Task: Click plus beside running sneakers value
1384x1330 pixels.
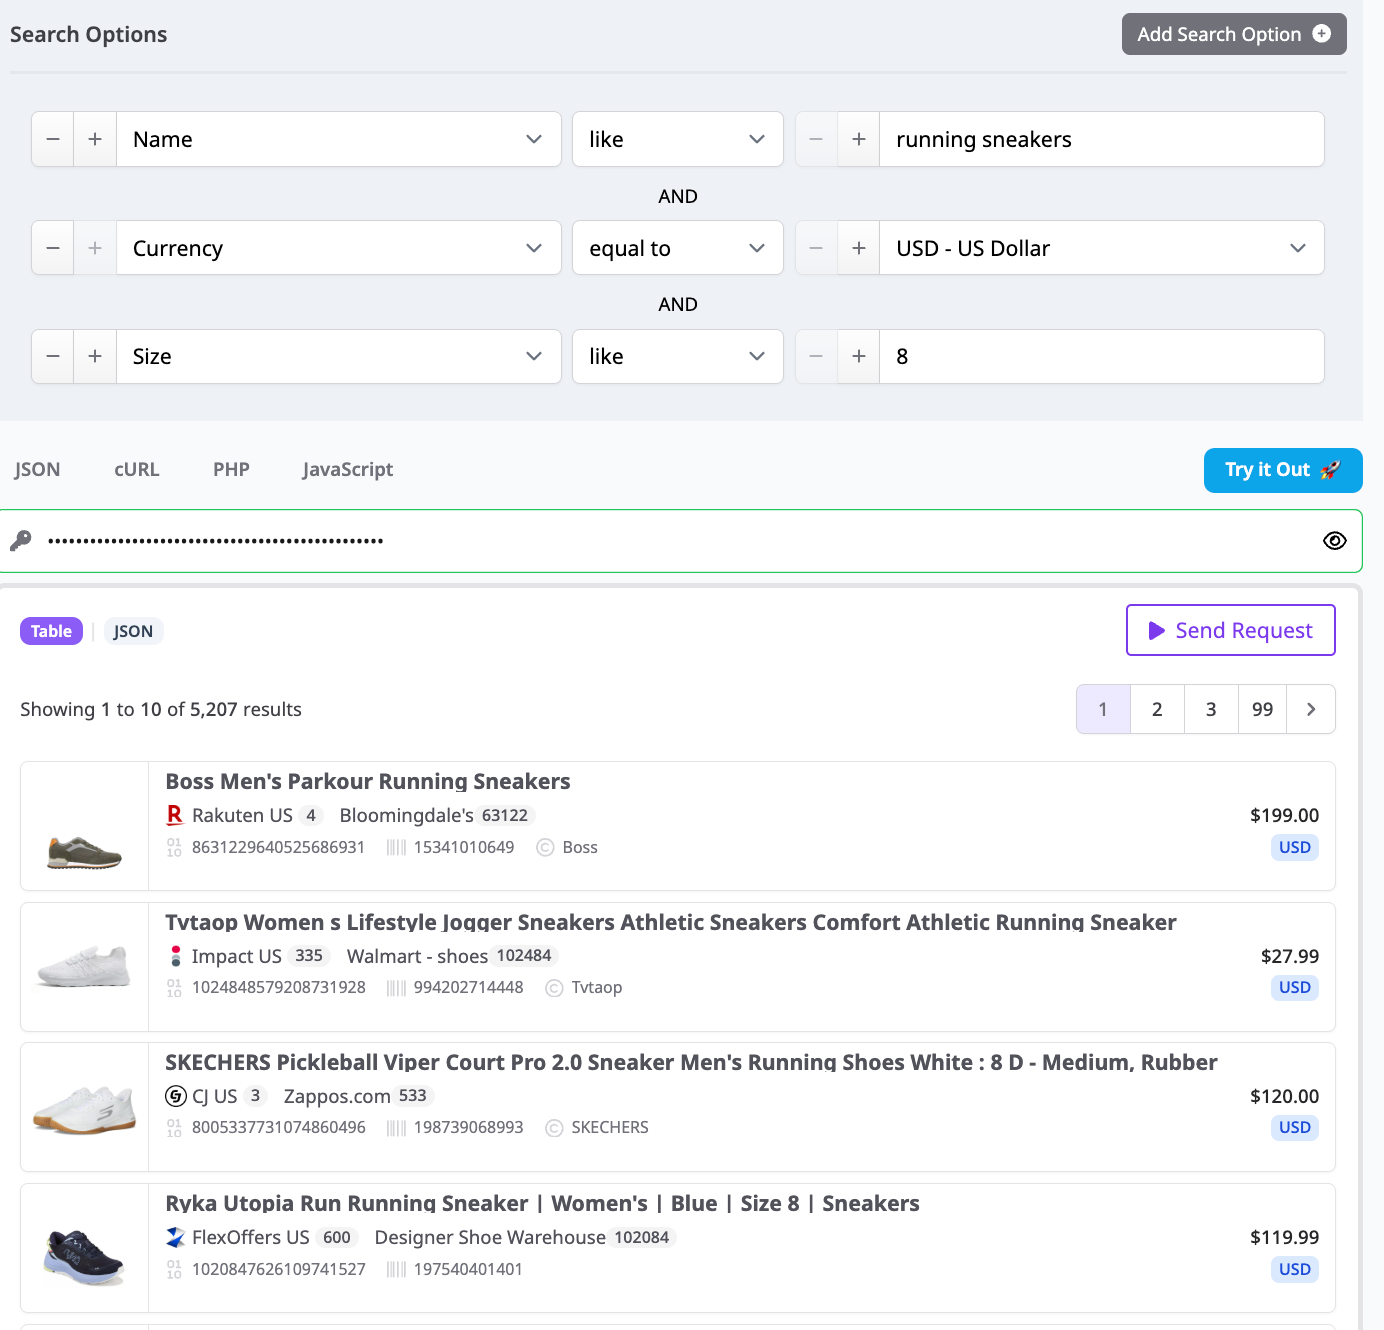Action: click(859, 139)
